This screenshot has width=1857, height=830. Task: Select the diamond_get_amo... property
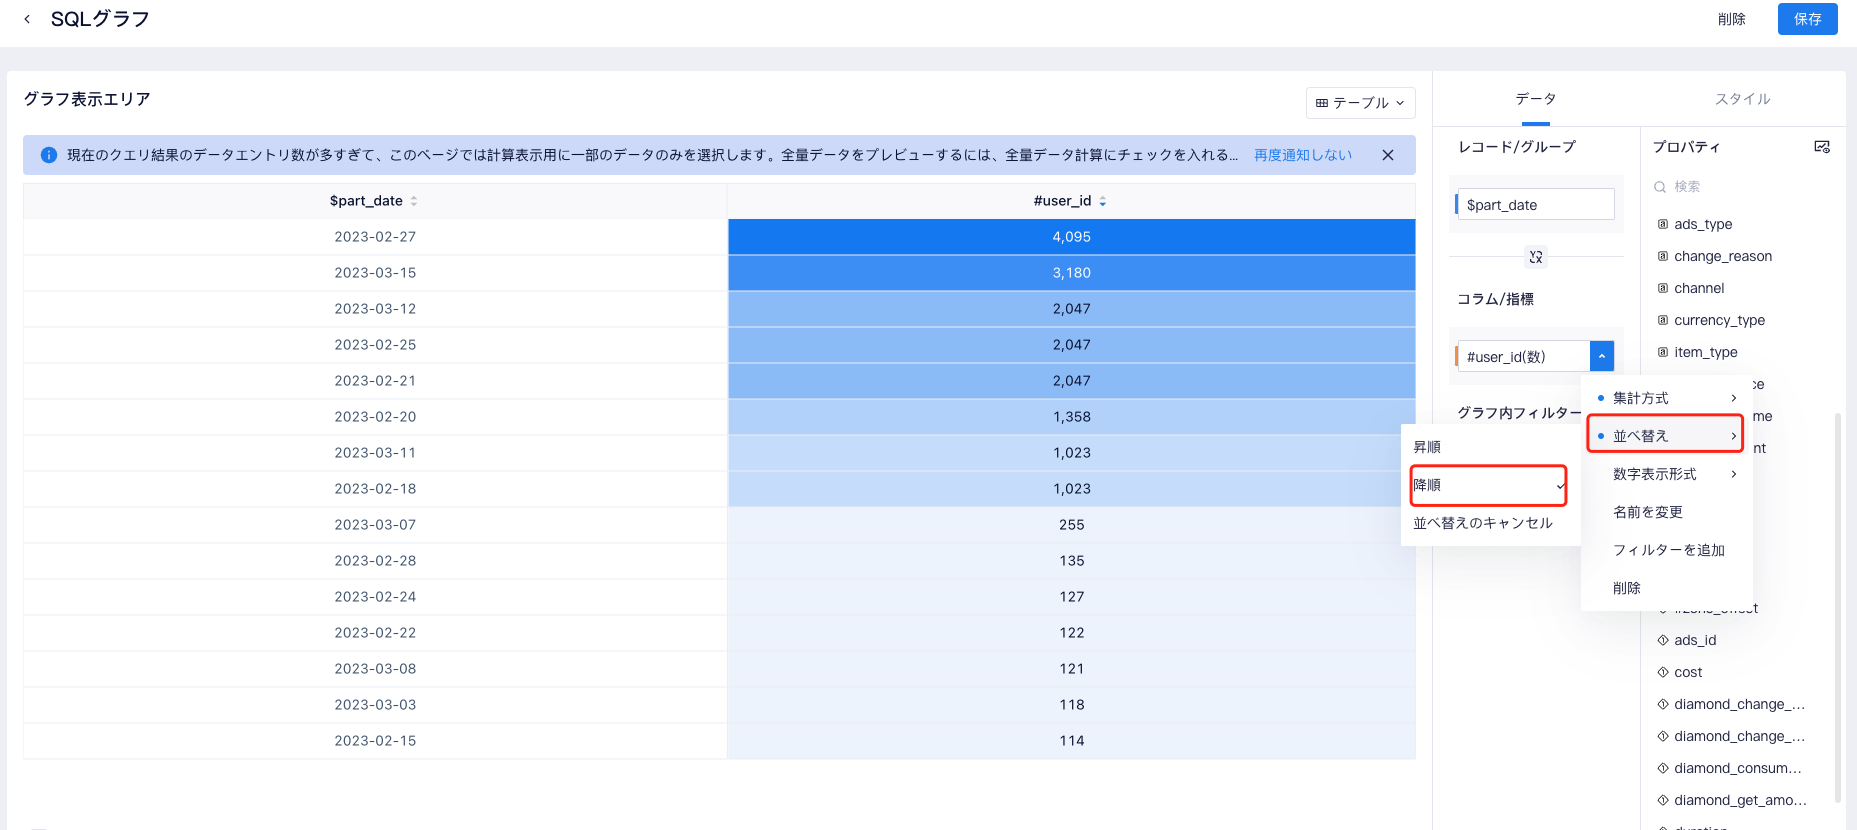pos(1738,800)
